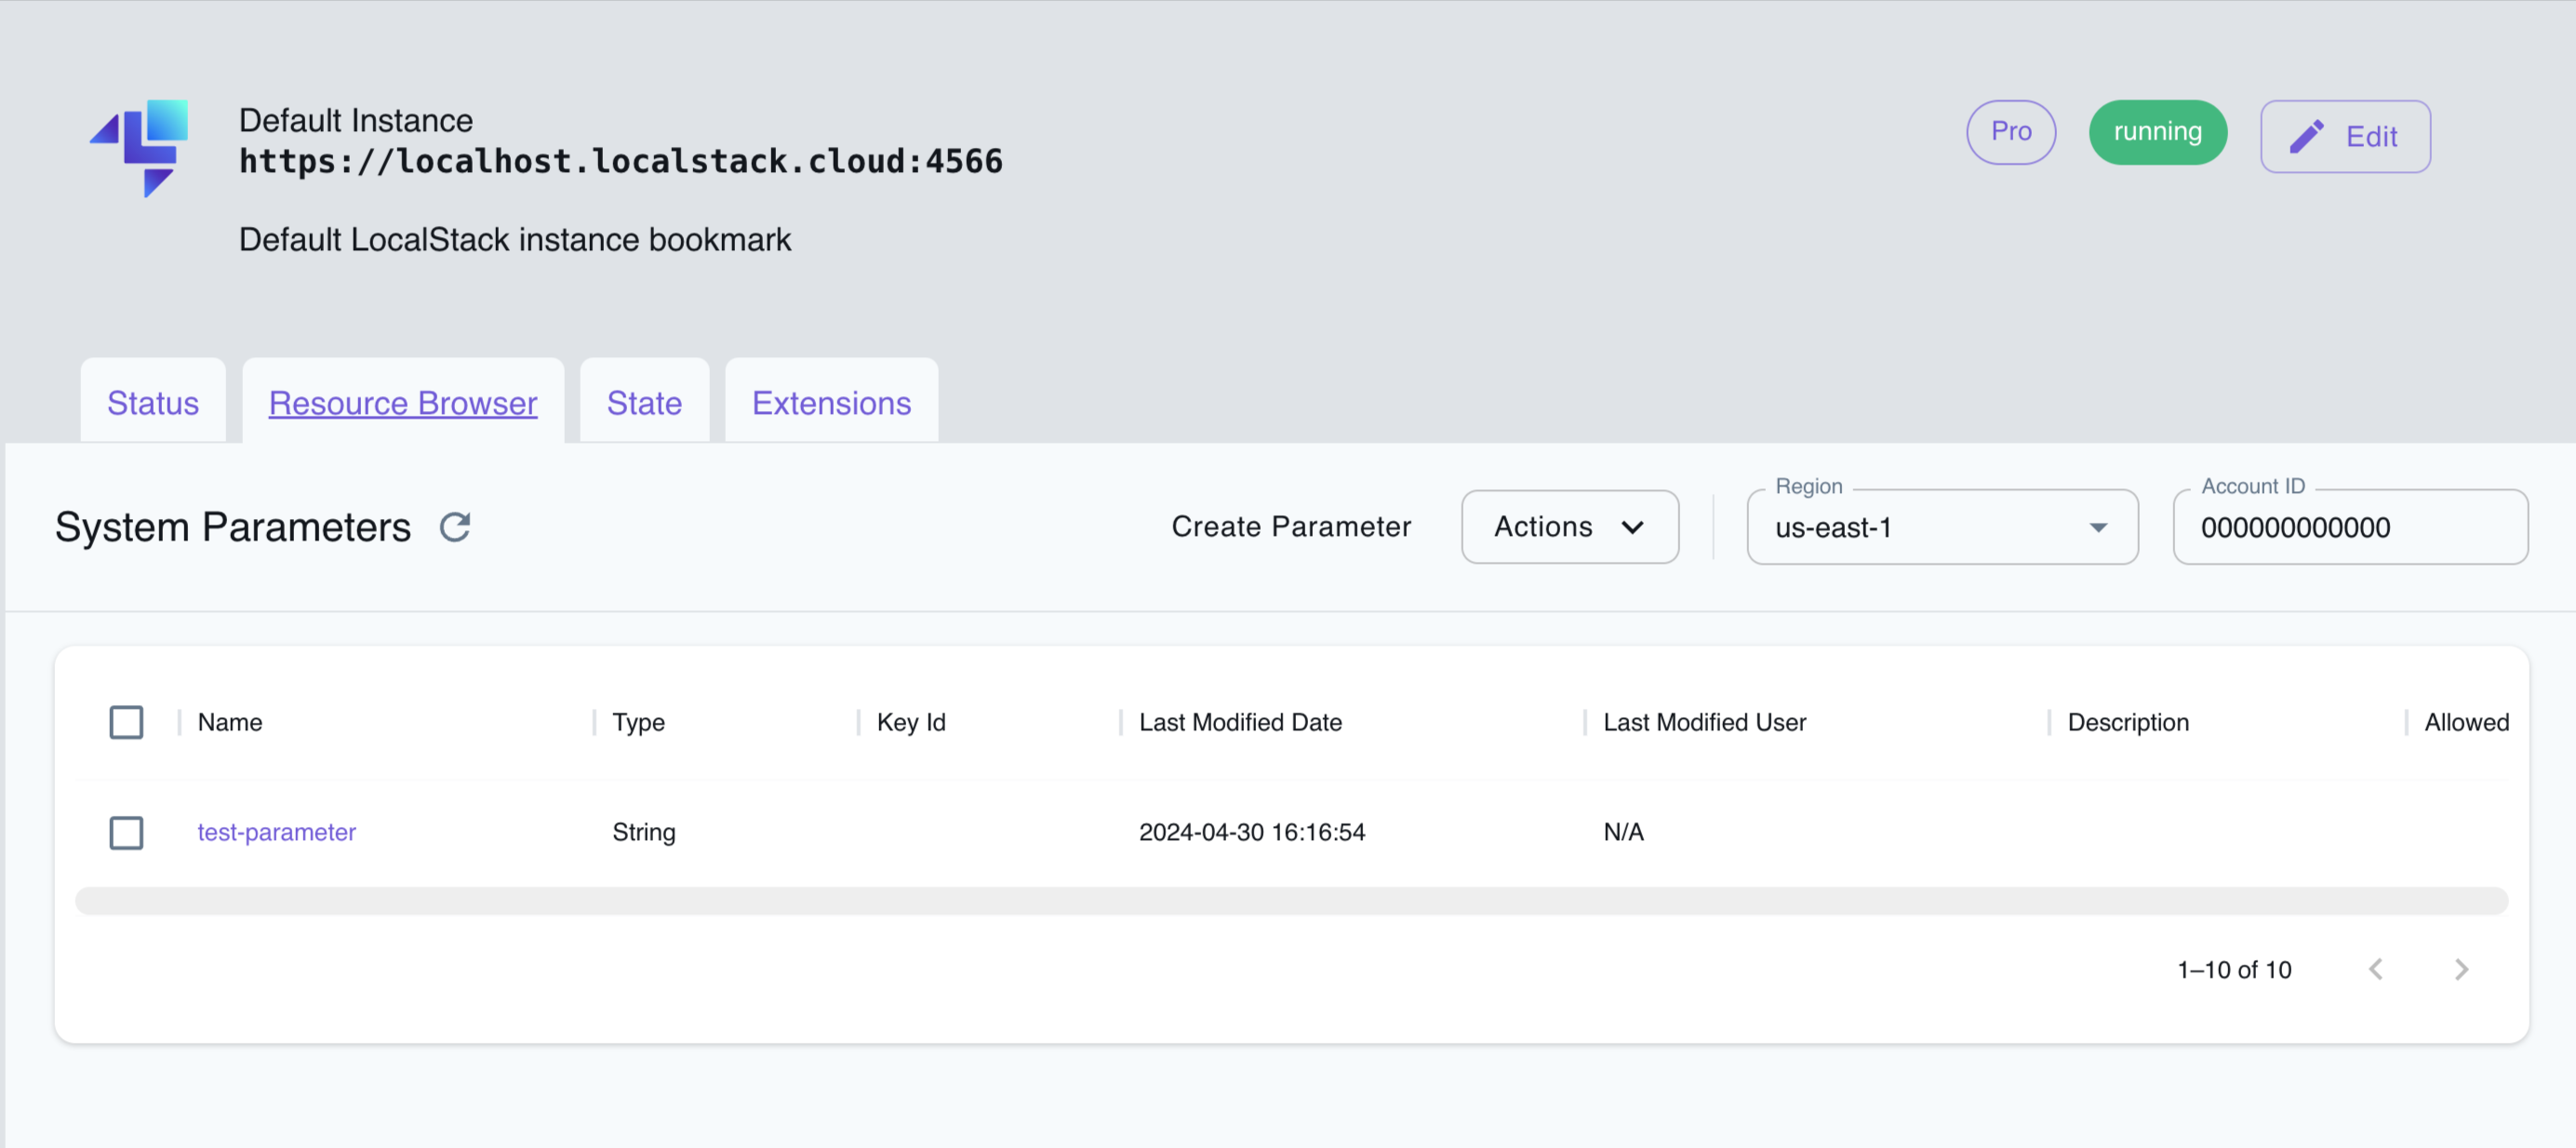Image resolution: width=2576 pixels, height=1148 pixels.
Task: Click the Create Parameter button
Action: click(1292, 526)
